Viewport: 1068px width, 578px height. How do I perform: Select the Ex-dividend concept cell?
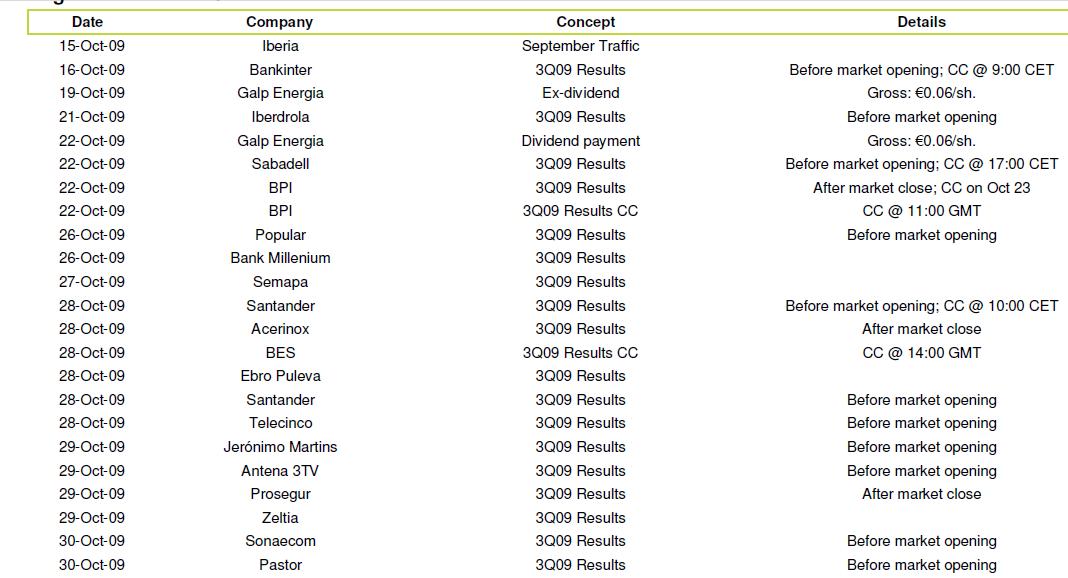(x=580, y=93)
